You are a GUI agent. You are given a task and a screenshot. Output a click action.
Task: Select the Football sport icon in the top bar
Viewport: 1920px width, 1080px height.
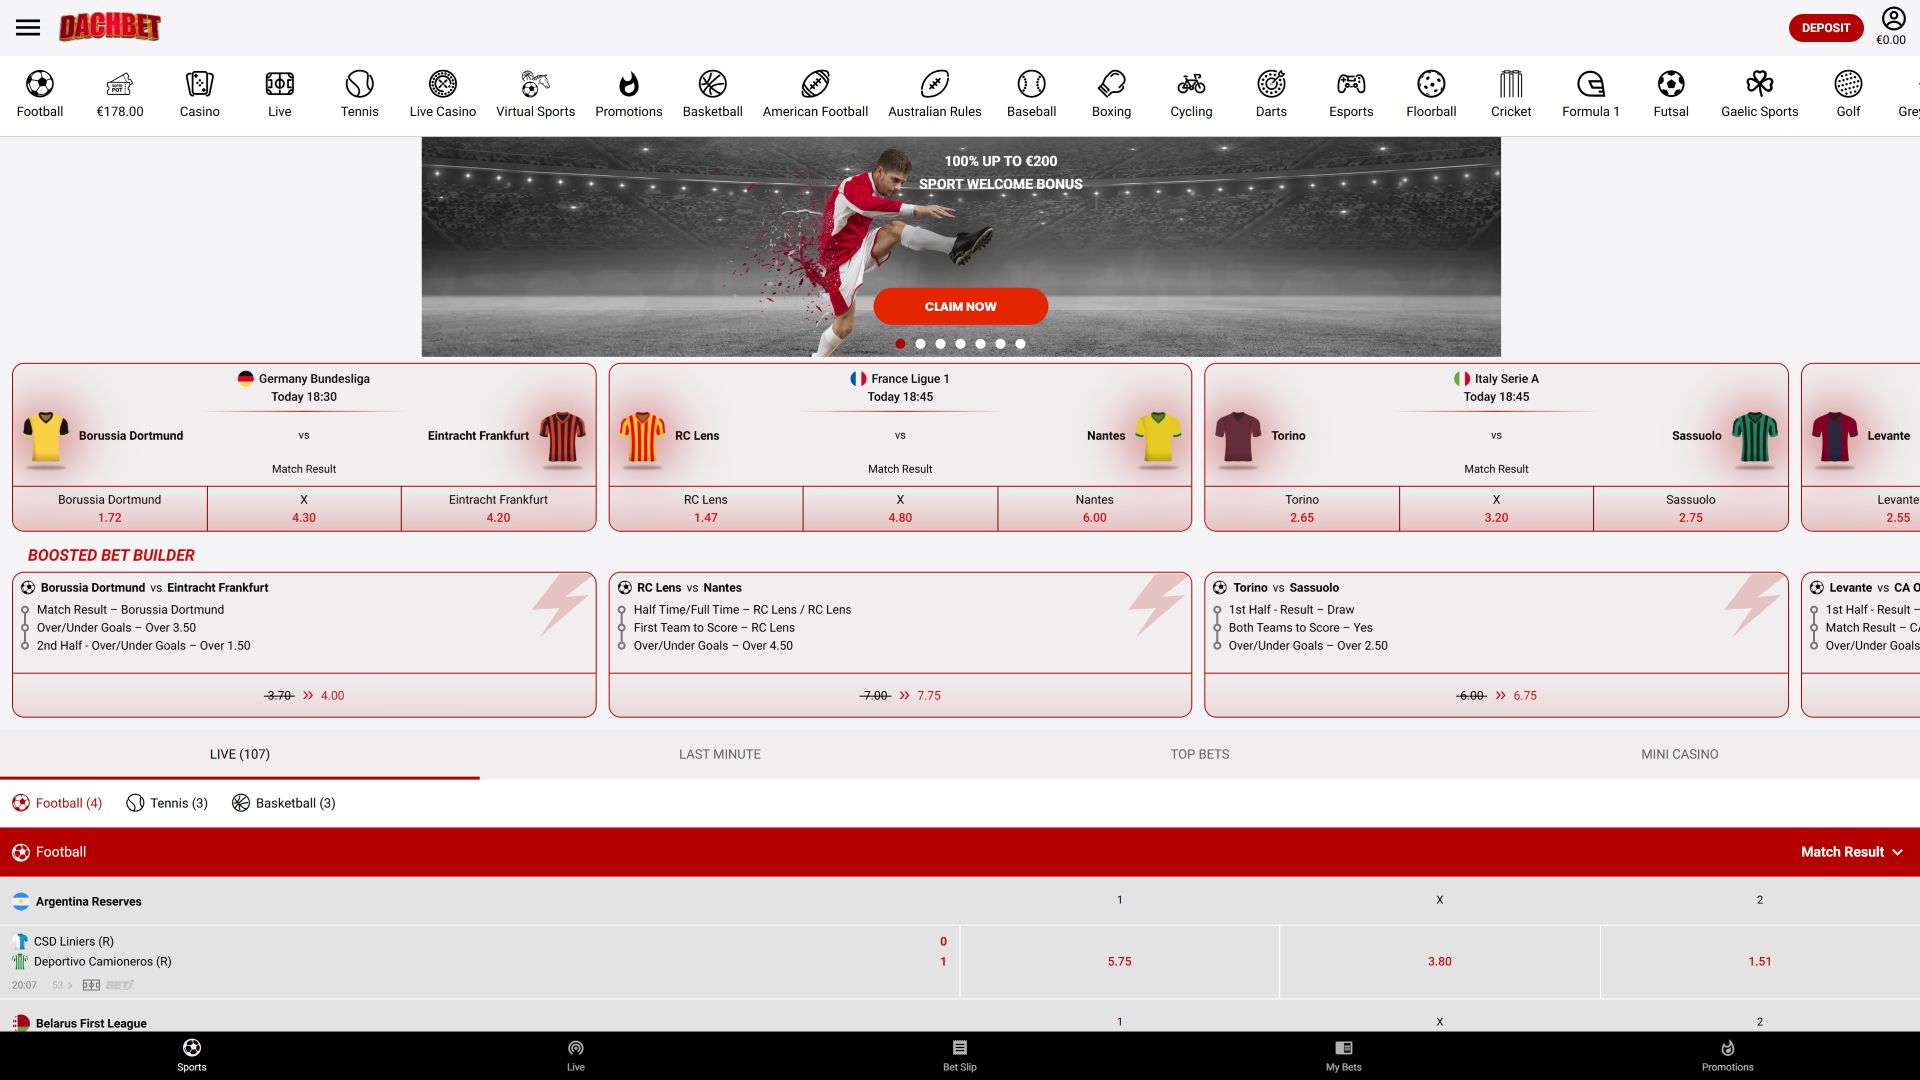[40, 94]
